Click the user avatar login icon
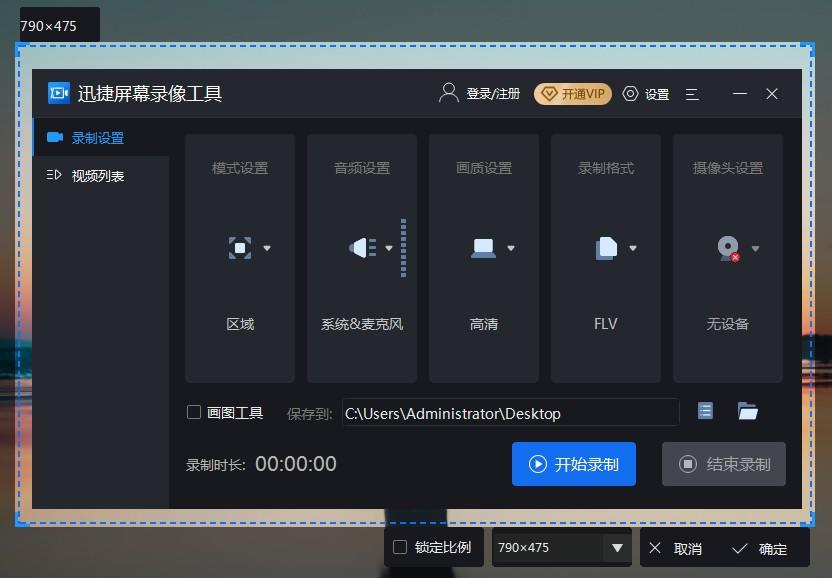This screenshot has height=578, width=832. 449,93
